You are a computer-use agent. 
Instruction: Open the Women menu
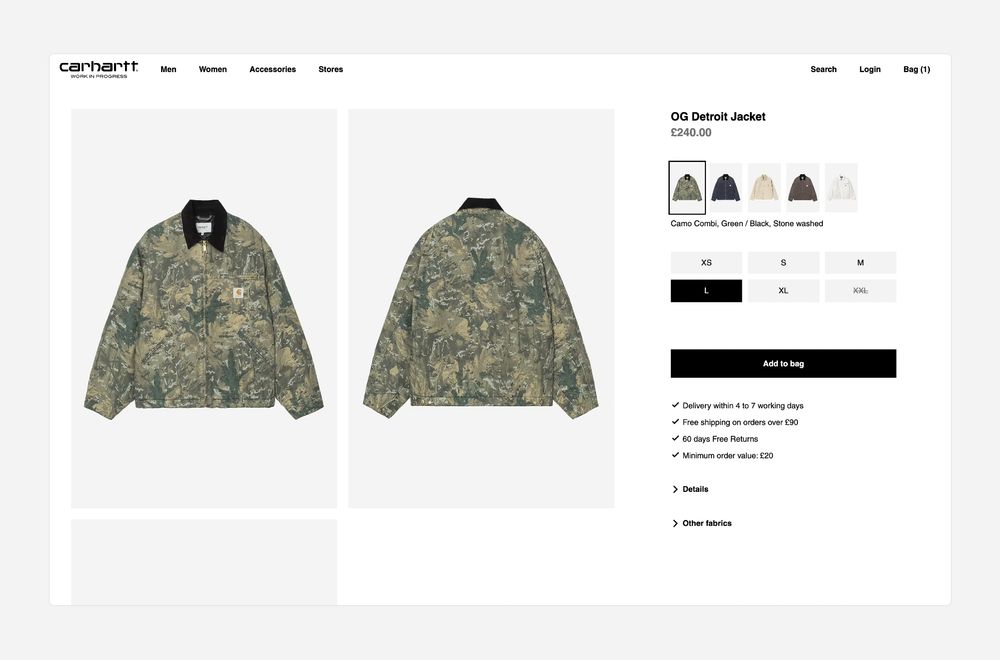[x=212, y=70]
